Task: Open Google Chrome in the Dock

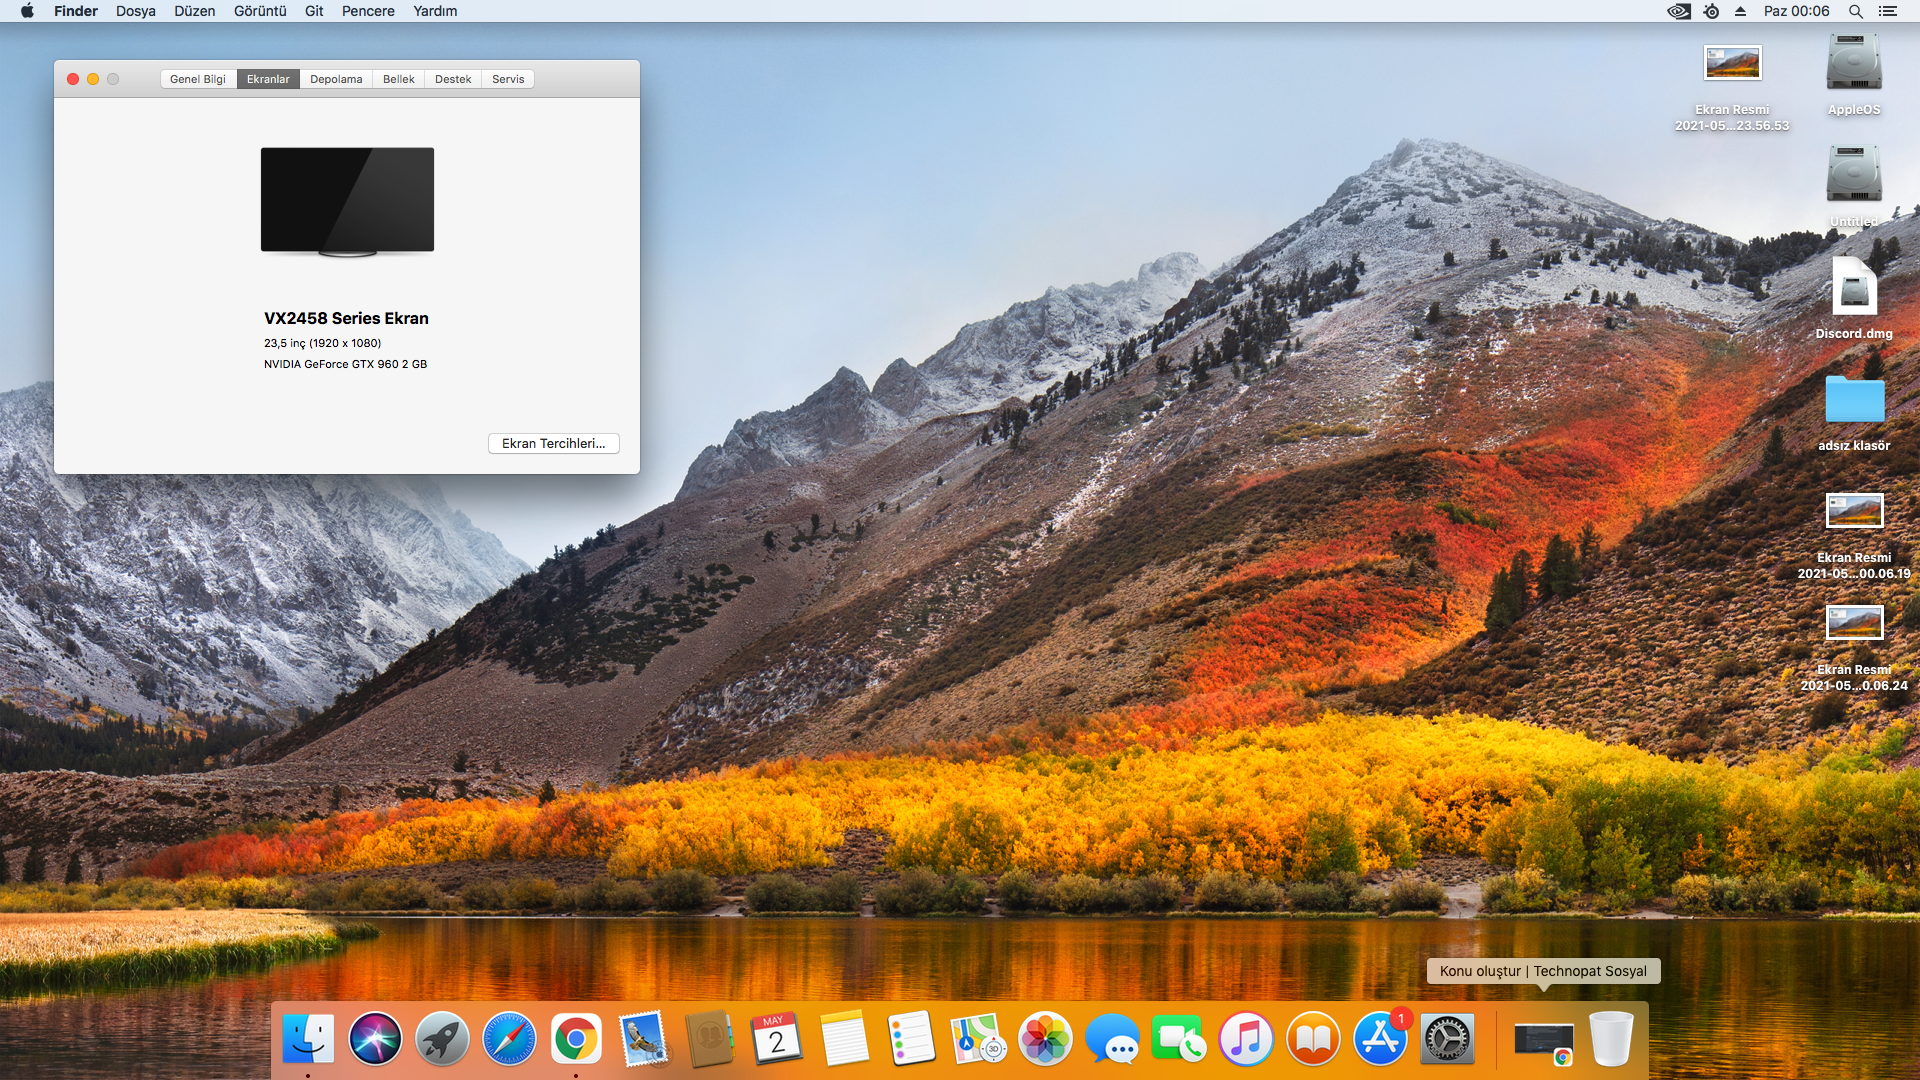Action: click(576, 1039)
